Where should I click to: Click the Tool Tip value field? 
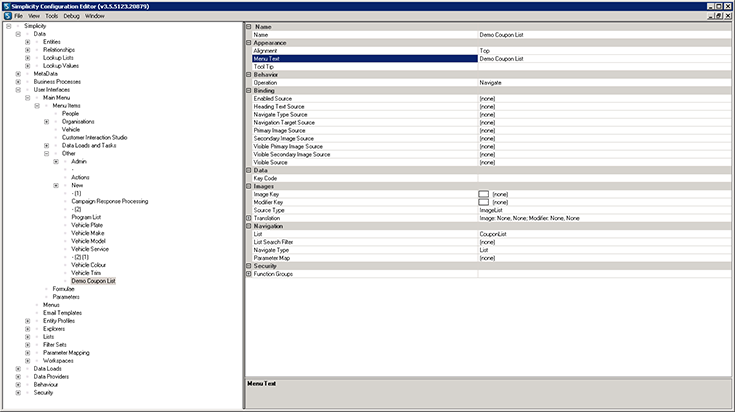pyautogui.click(x=604, y=67)
